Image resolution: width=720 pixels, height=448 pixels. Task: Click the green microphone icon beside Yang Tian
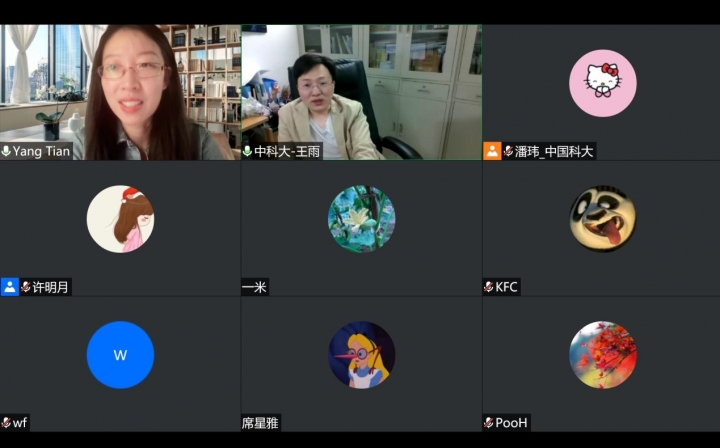6,151
